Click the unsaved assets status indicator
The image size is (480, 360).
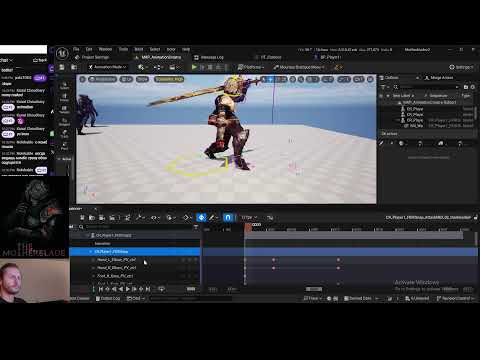coord(417,298)
